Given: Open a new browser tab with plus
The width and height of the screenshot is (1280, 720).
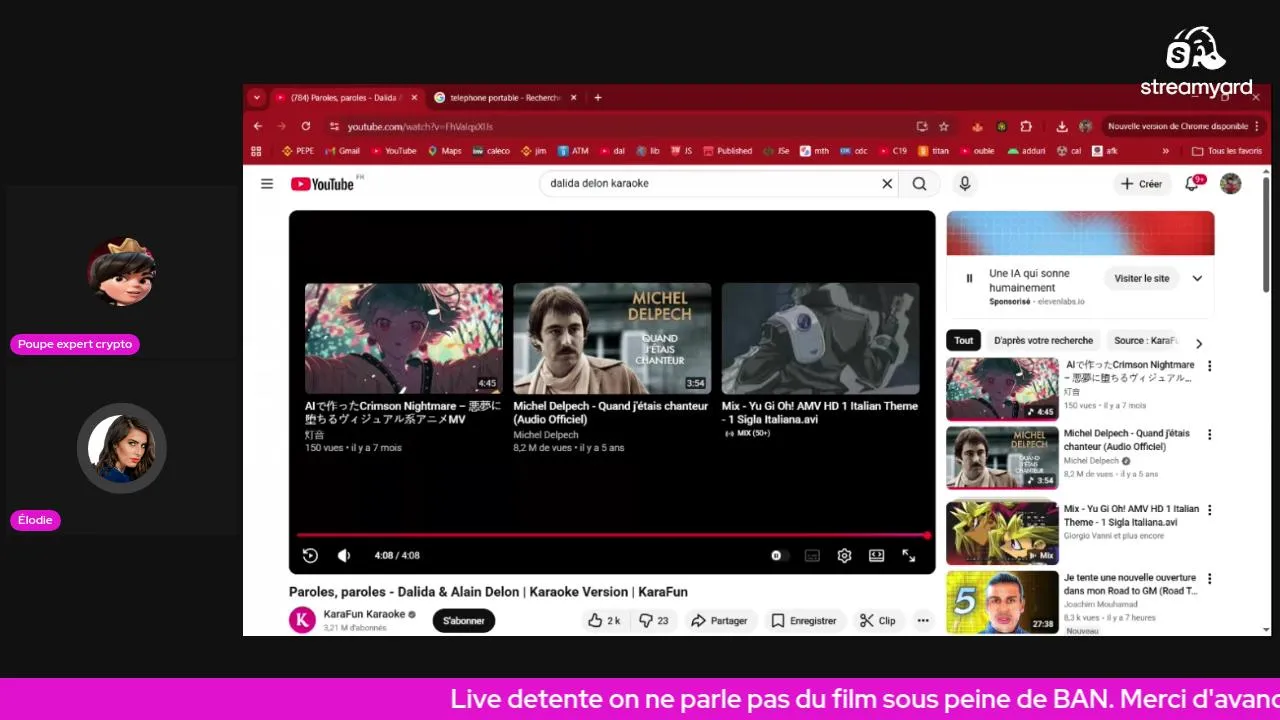Looking at the screenshot, I should pos(598,98).
